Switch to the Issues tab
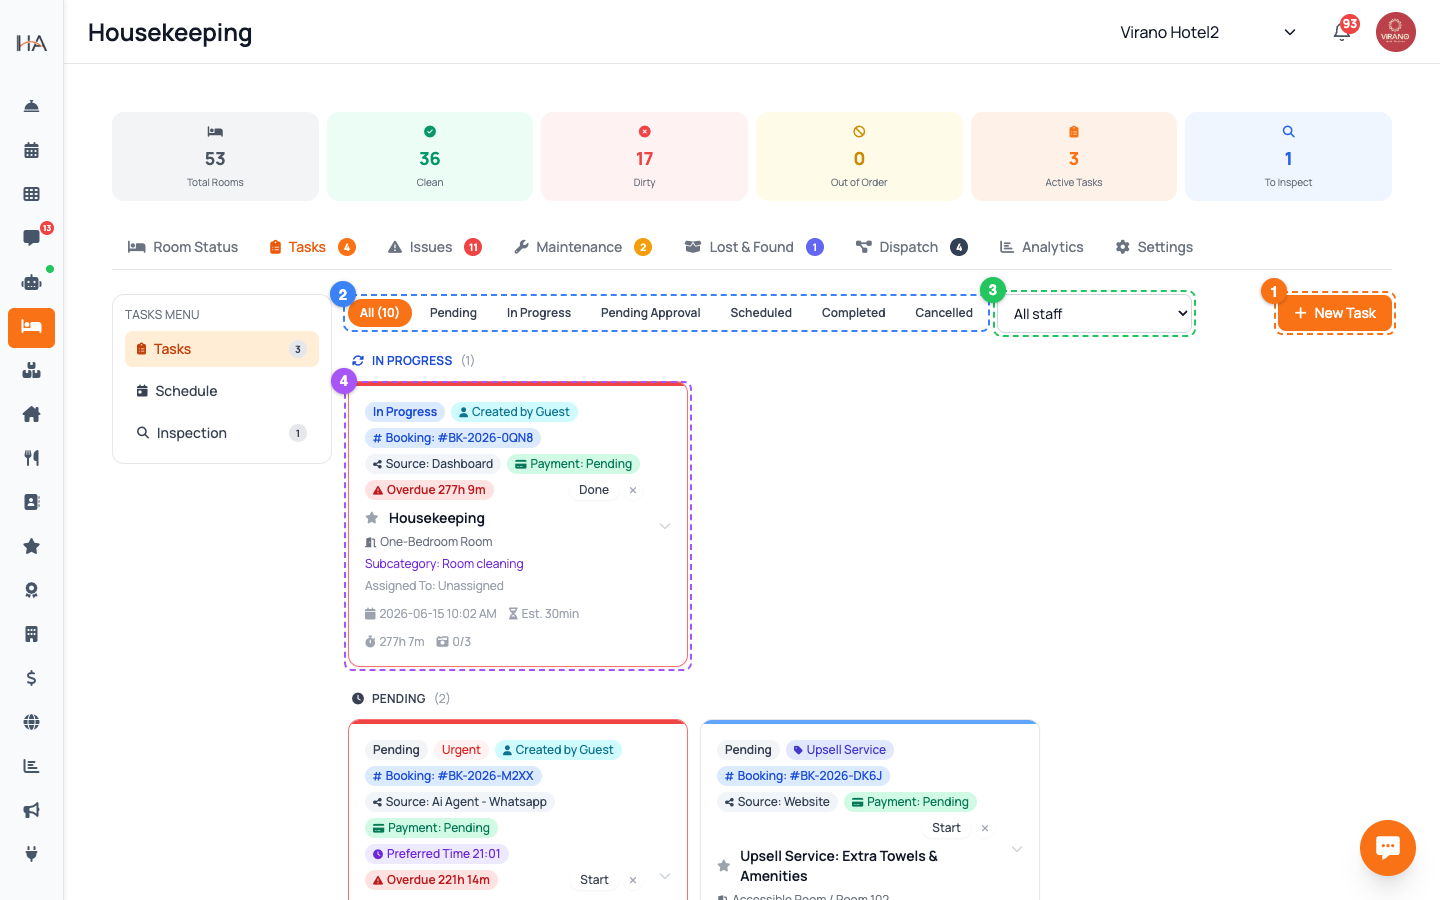This screenshot has width=1440, height=900. click(434, 247)
